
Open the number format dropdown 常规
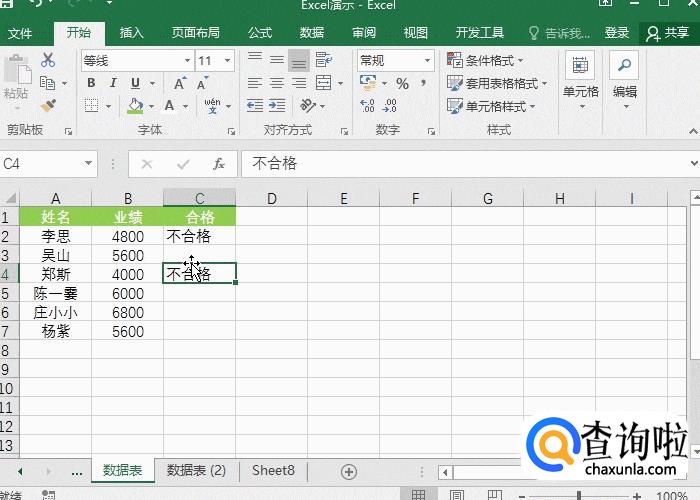427,60
